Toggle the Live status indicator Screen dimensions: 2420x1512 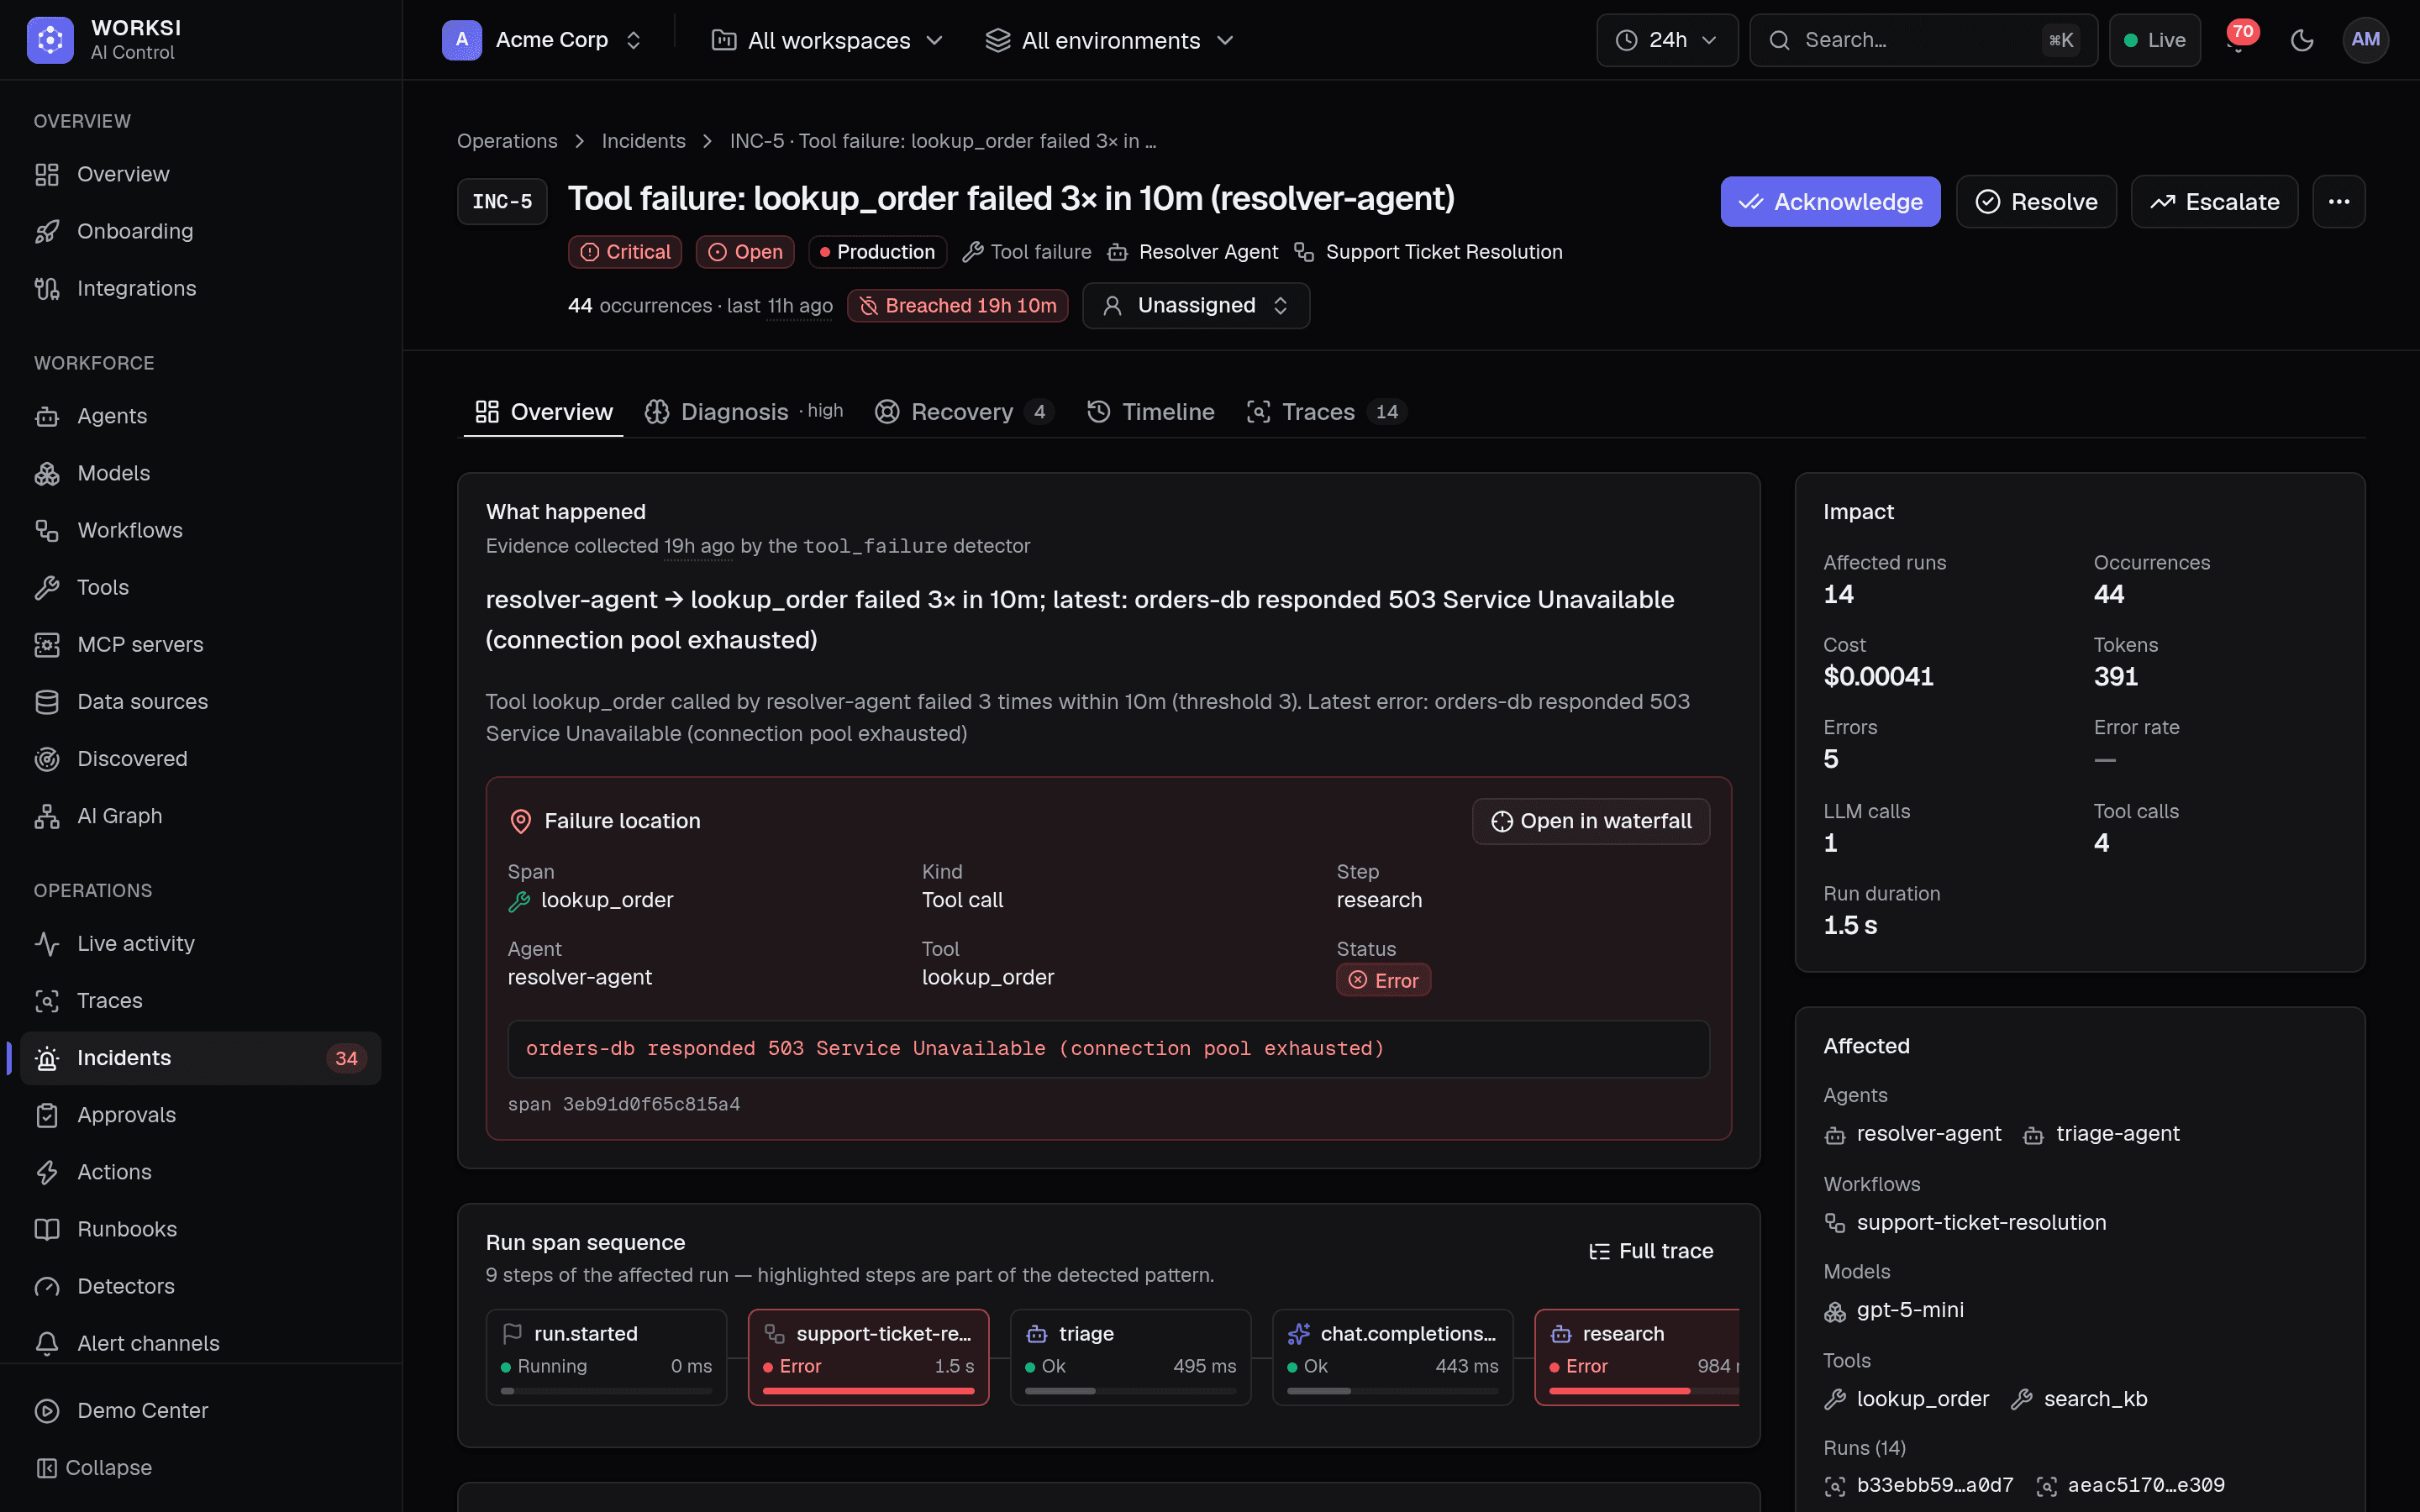point(2154,40)
